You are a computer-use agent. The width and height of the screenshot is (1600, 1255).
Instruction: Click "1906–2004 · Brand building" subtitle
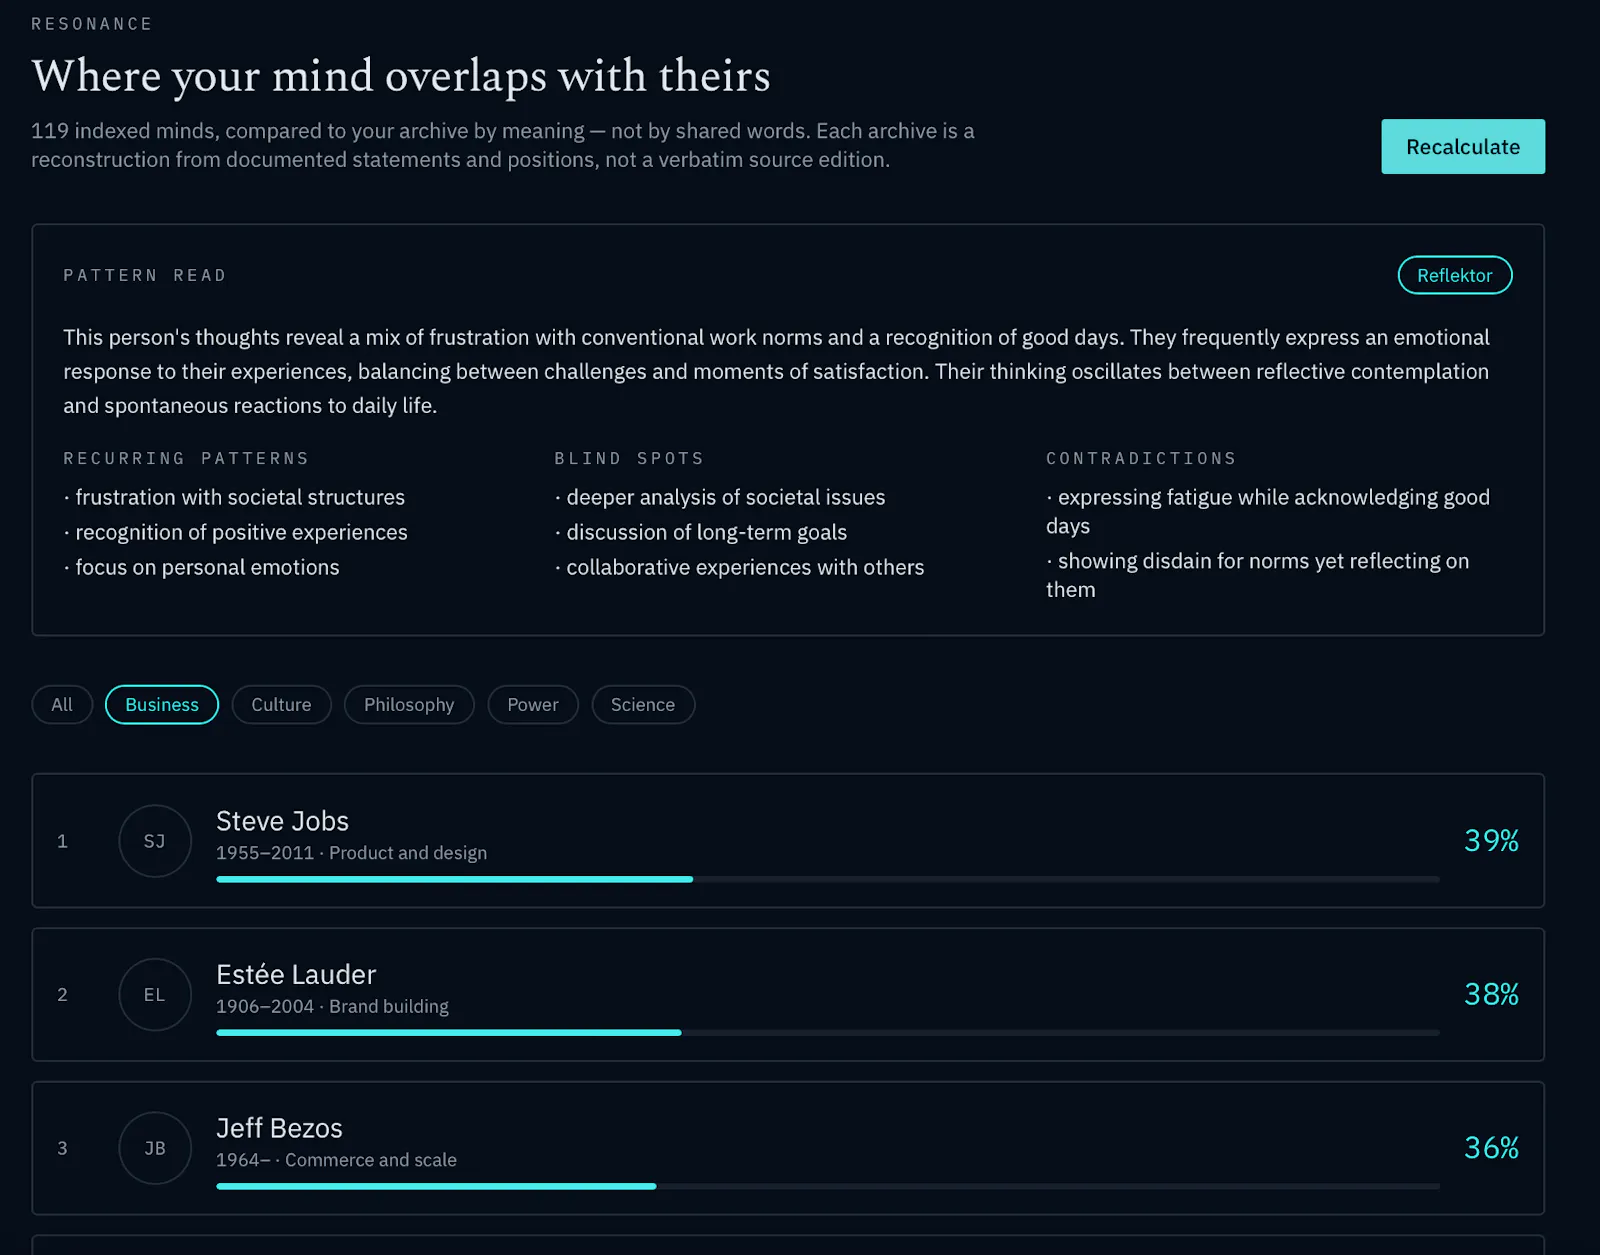point(332,1006)
